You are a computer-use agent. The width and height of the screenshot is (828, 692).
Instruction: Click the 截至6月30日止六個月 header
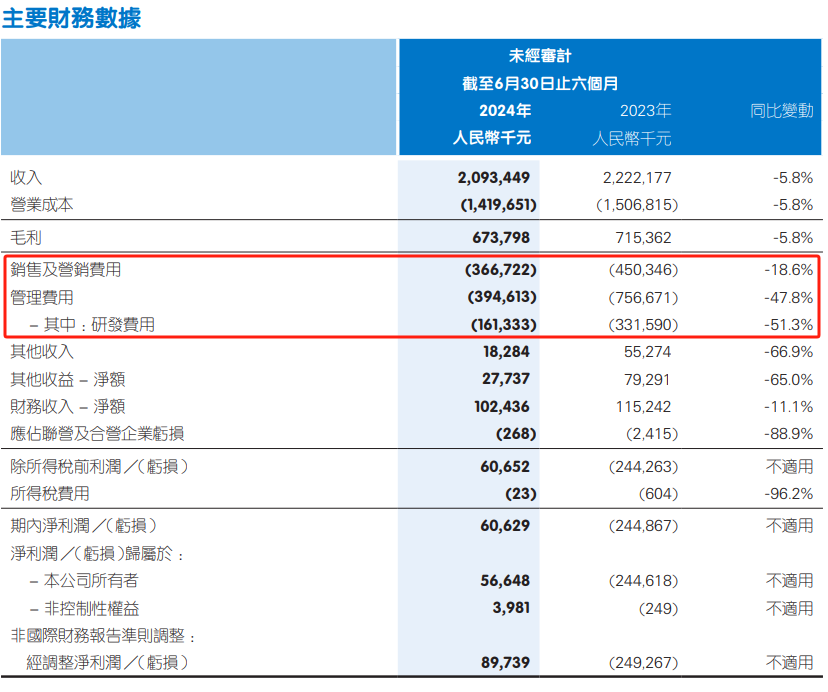pos(540,84)
